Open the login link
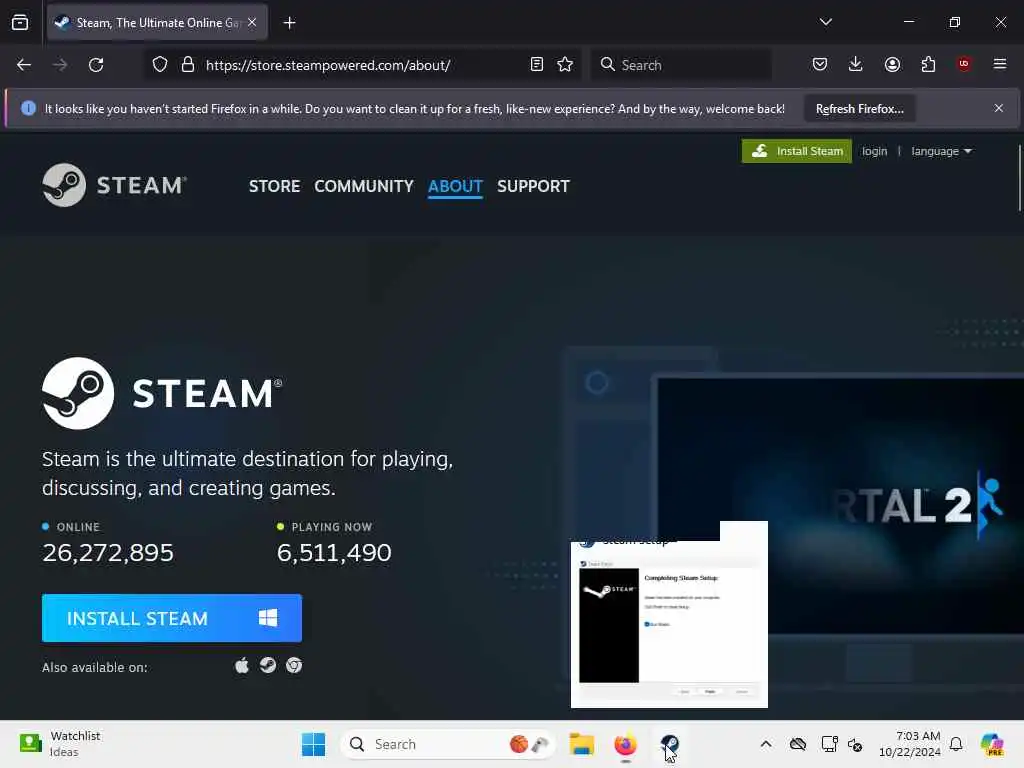This screenshot has height=768, width=1024. tap(874, 151)
